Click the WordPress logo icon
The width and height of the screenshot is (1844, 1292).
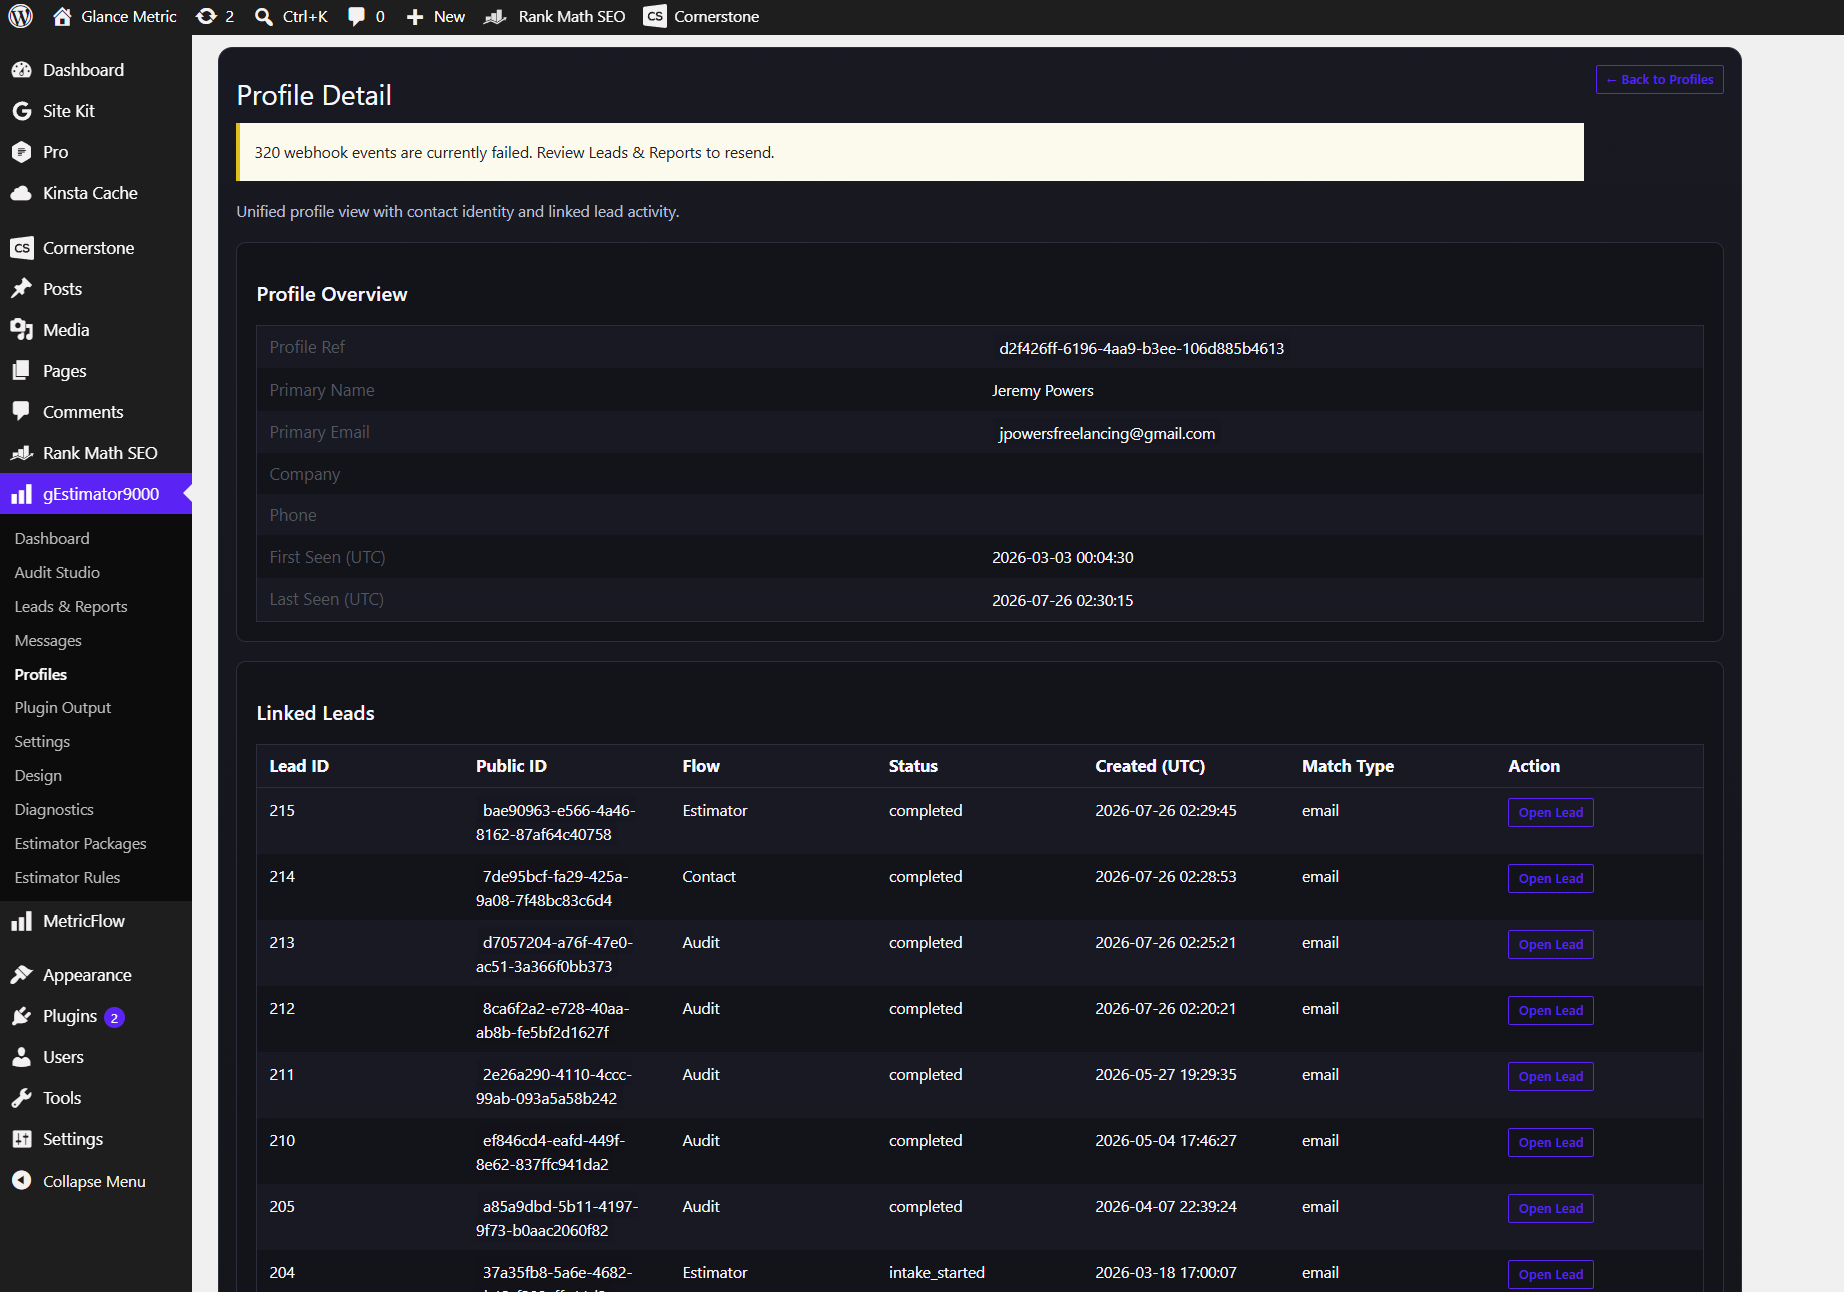21,16
